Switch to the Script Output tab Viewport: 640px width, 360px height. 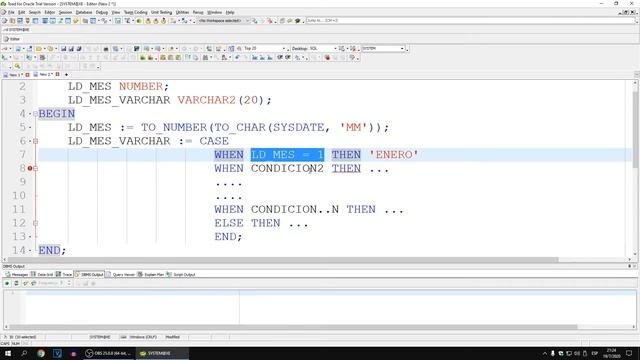181,274
